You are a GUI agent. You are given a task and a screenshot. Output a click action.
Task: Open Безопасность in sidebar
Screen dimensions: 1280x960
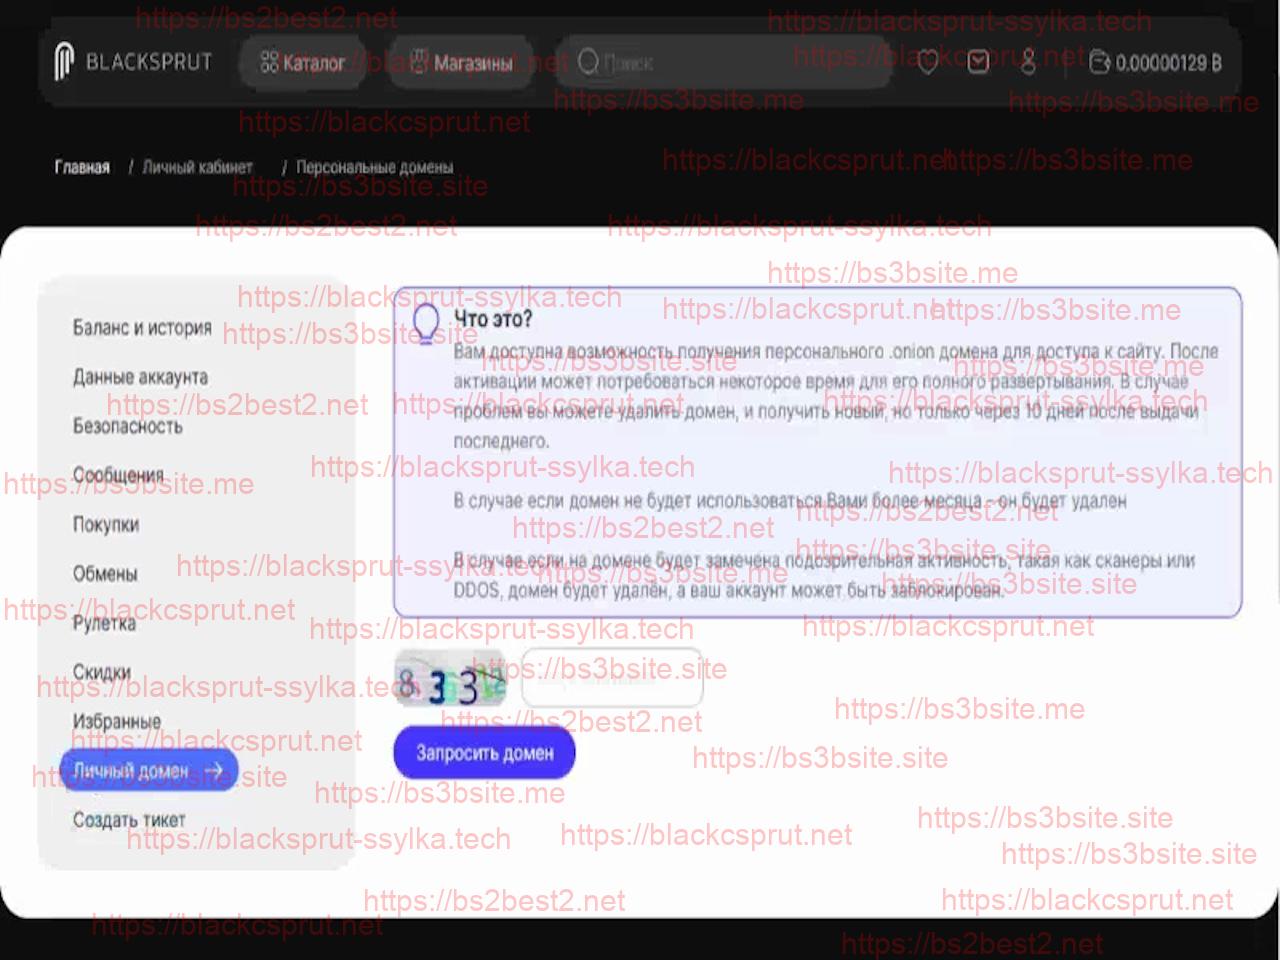pos(128,426)
